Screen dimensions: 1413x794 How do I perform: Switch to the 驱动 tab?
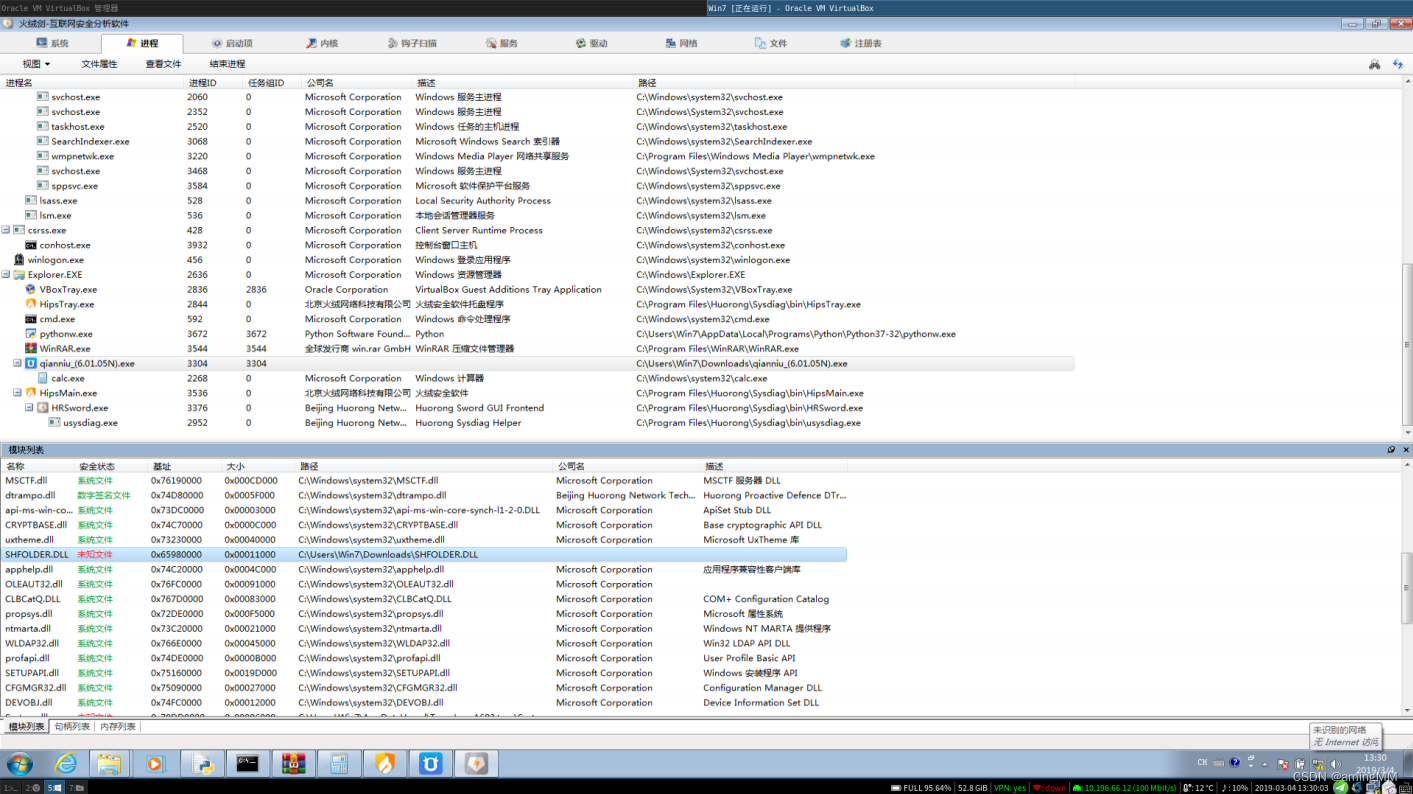coord(591,44)
